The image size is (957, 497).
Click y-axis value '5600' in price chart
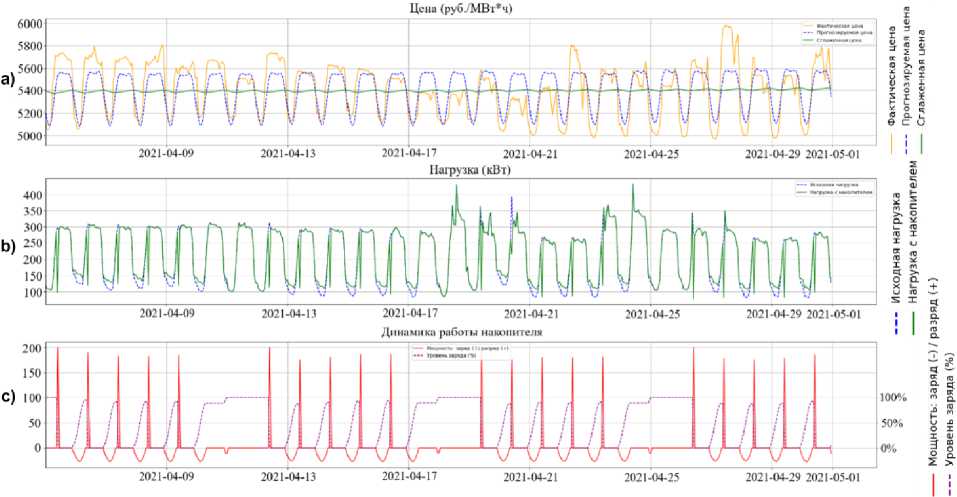click(31, 68)
